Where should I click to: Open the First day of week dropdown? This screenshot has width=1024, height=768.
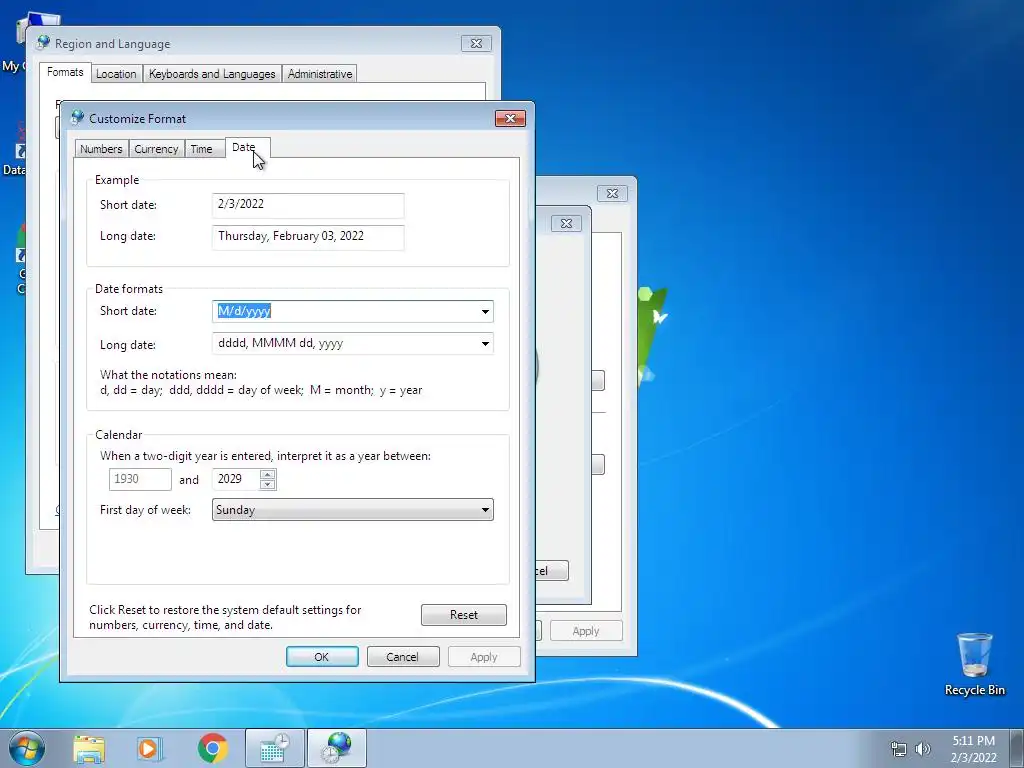(x=353, y=510)
